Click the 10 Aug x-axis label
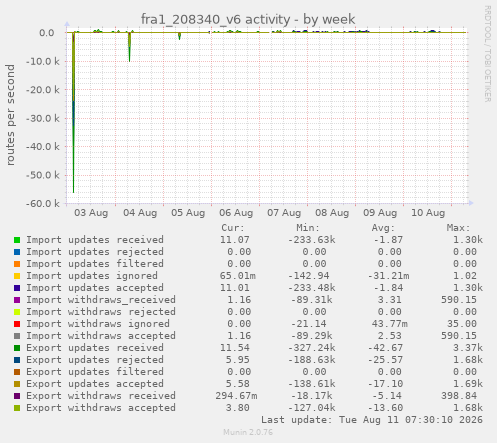Image resolution: width=497 pixels, height=443 pixels. coord(428,213)
